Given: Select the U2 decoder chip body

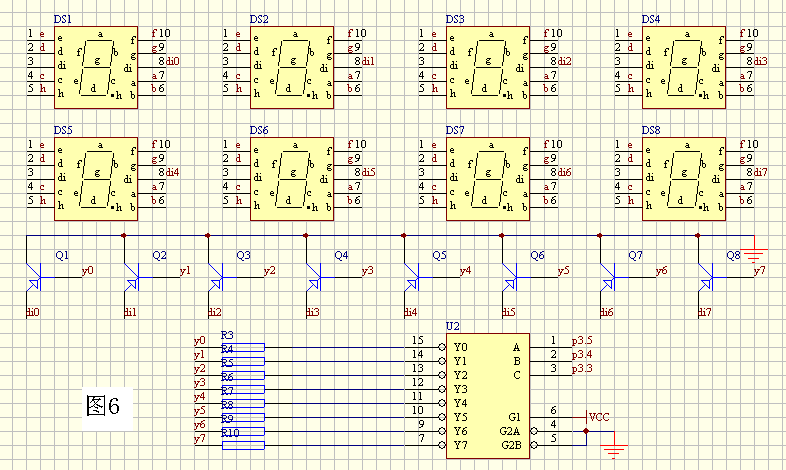Looking at the screenshot, I should coord(488,396).
